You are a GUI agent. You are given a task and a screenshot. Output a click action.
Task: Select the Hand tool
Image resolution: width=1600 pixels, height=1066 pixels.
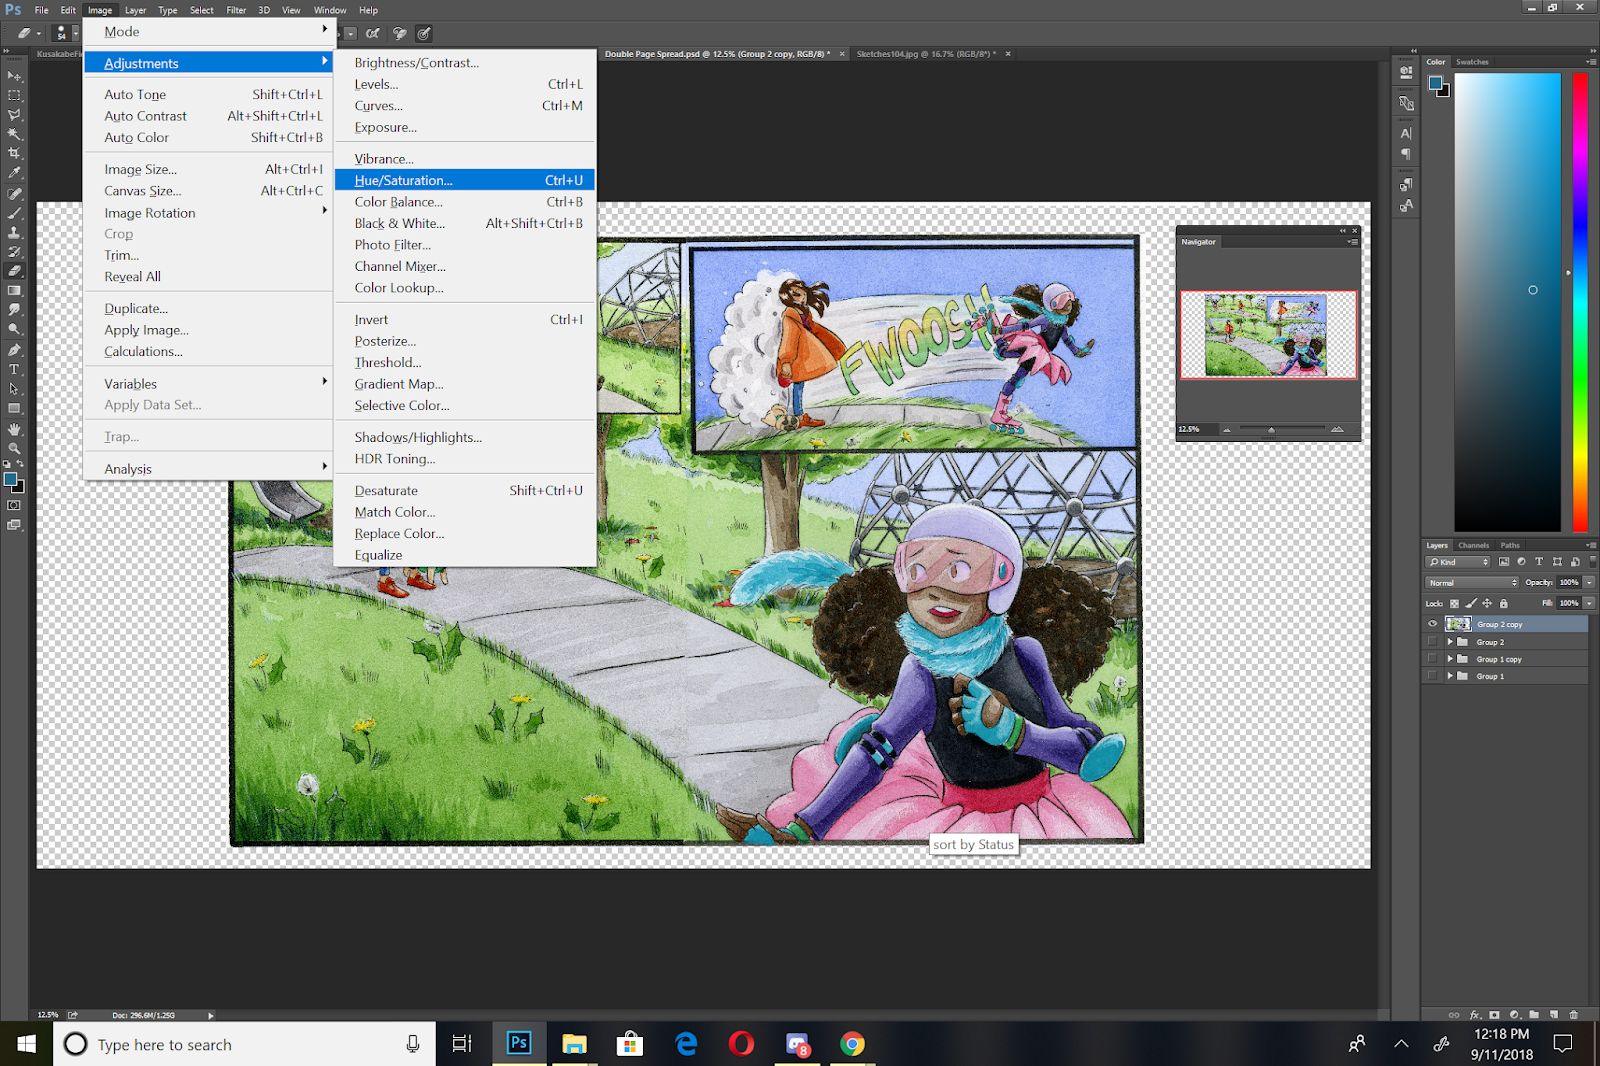click(14, 429)
